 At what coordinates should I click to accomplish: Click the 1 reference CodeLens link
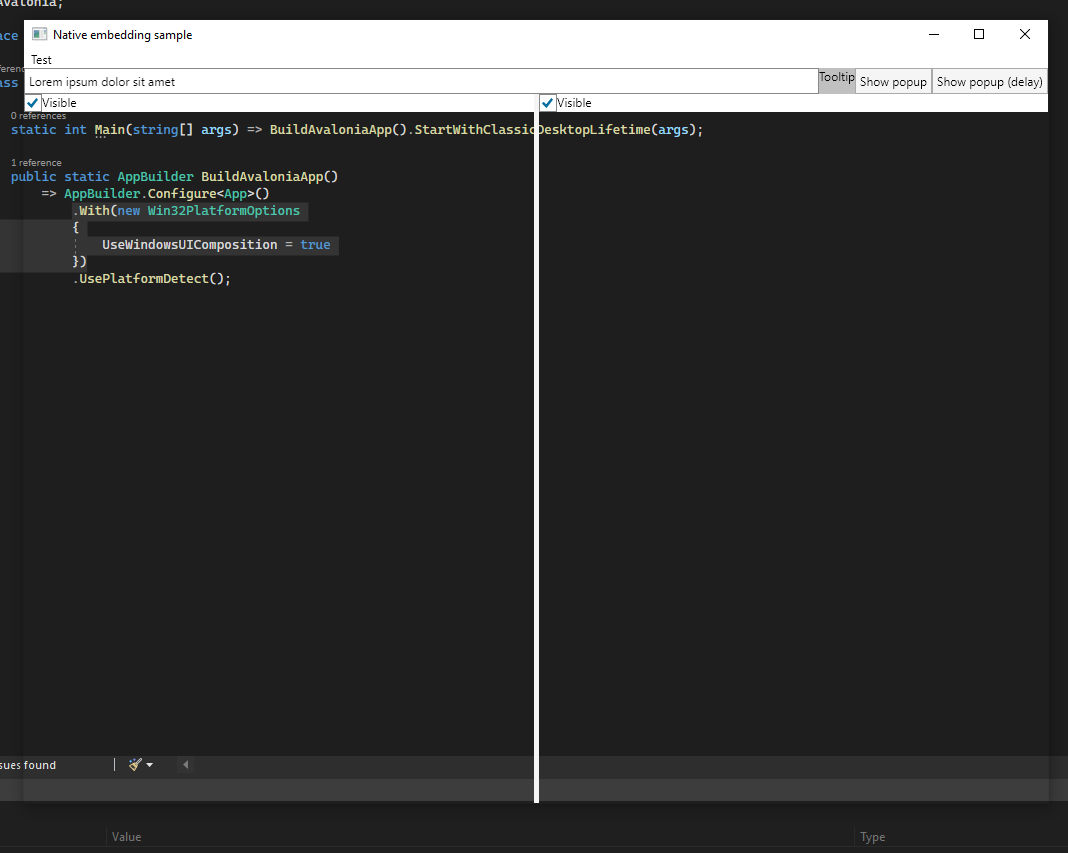(35, 162)
